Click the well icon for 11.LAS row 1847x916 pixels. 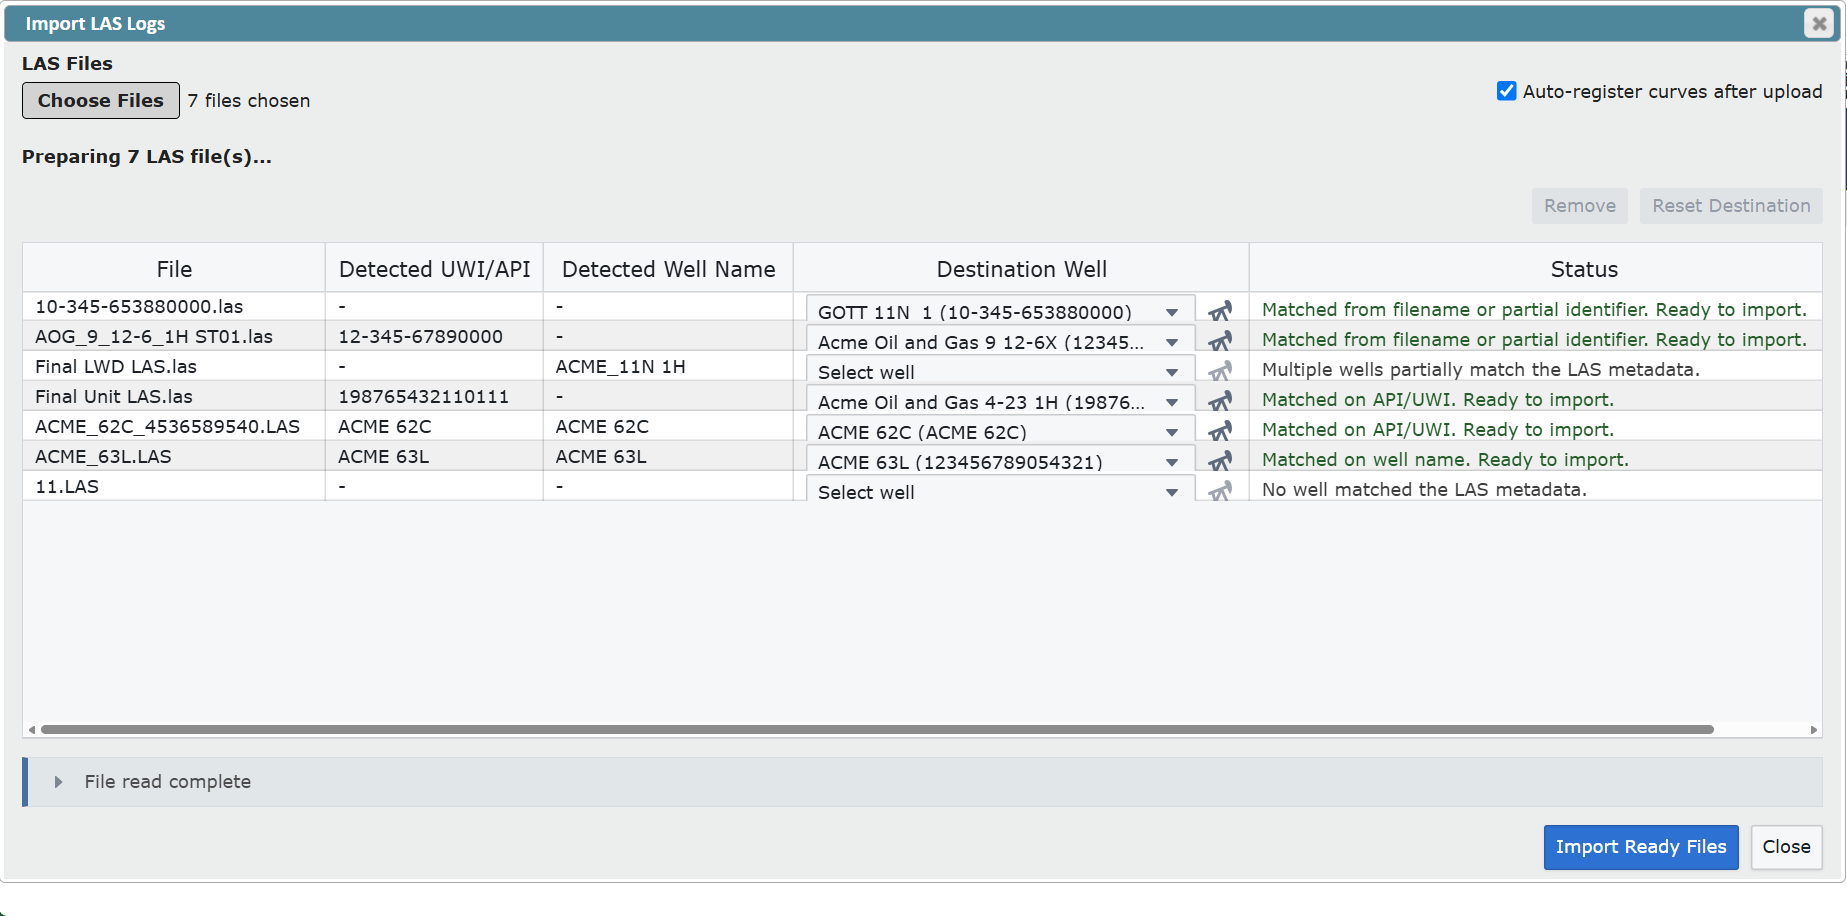(x=1220, y=491)
